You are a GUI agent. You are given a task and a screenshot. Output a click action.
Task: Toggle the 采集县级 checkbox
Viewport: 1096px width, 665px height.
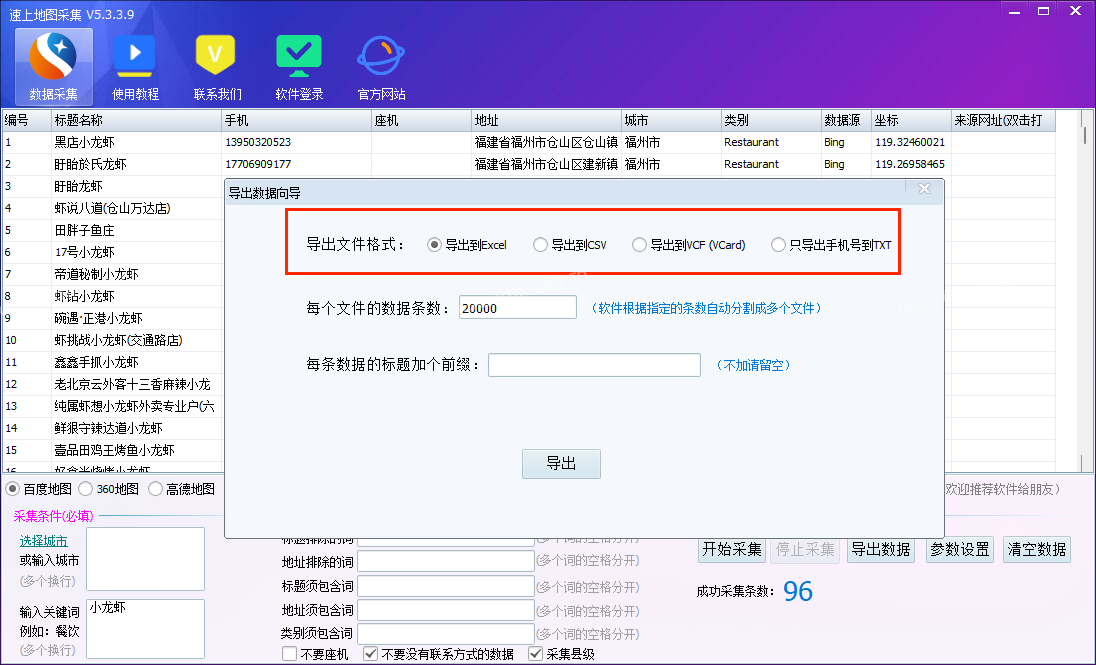(x=562, y=654)
